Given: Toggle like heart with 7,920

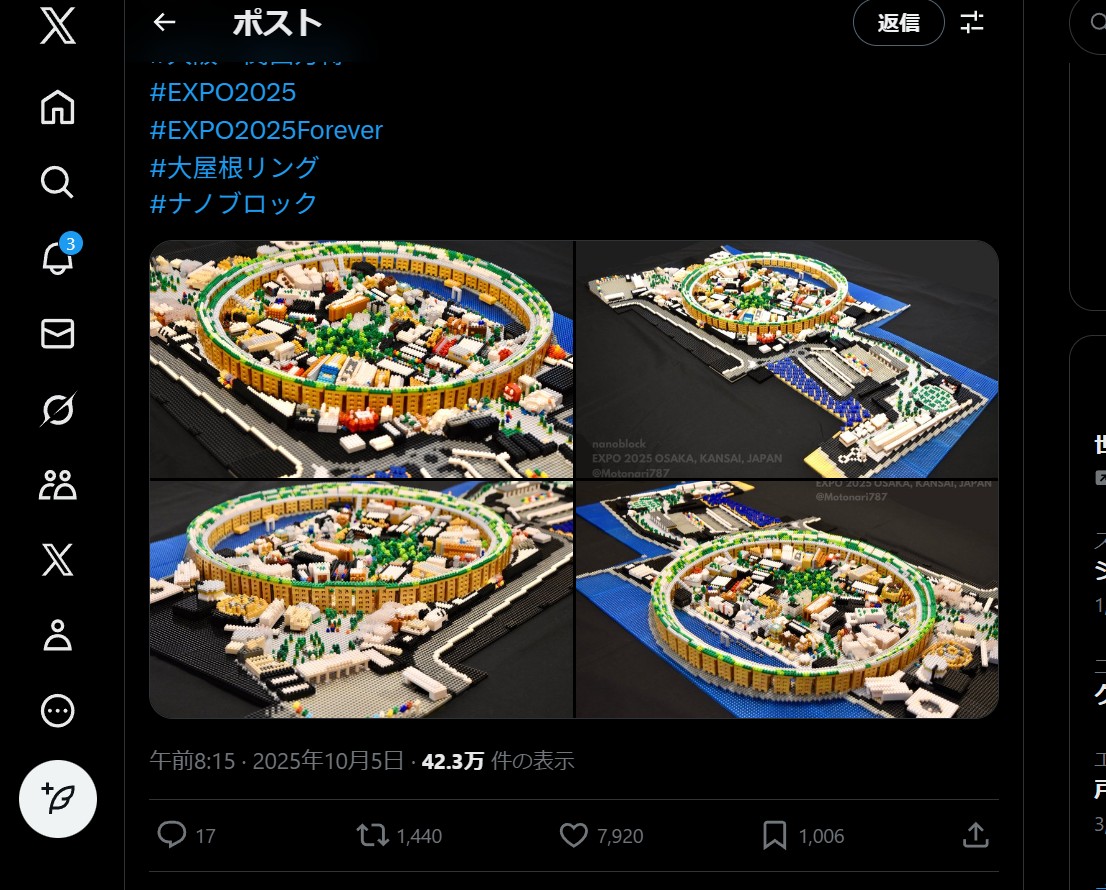Looking at the screenshot, I should (601, 836).
